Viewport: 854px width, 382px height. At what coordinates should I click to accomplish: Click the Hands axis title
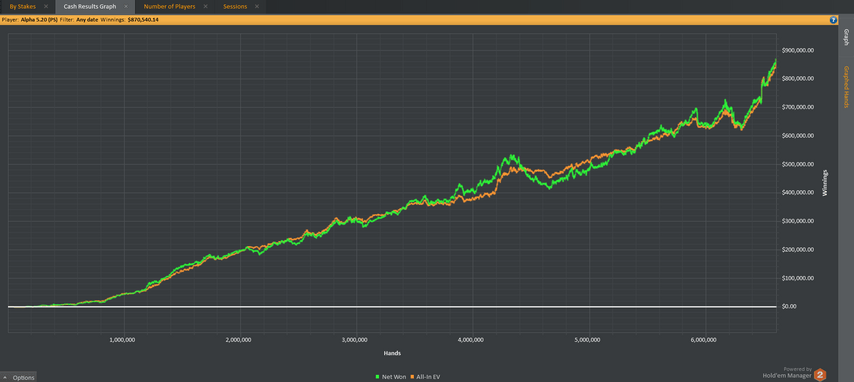tap(392, 353)
